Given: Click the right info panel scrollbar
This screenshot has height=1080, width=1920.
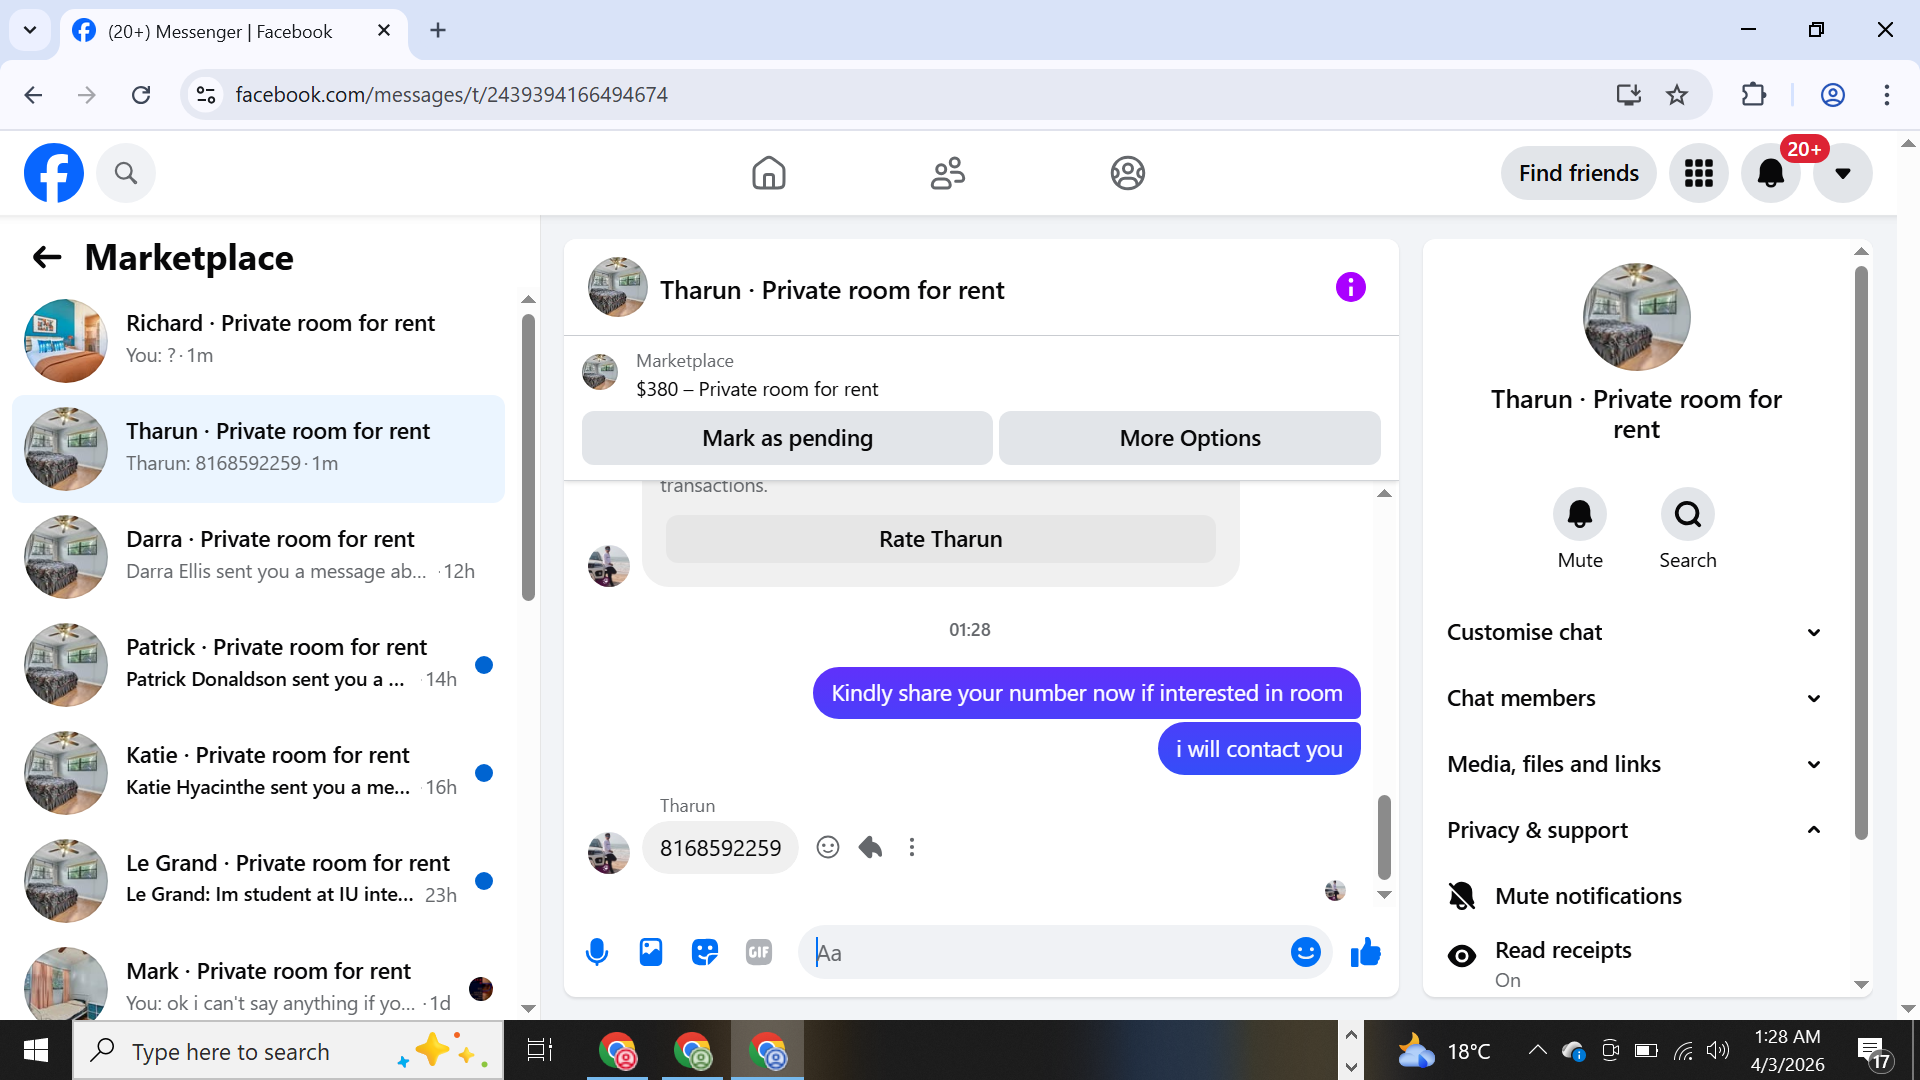Looking at the screenshot, I should [x=1861, y=553].
